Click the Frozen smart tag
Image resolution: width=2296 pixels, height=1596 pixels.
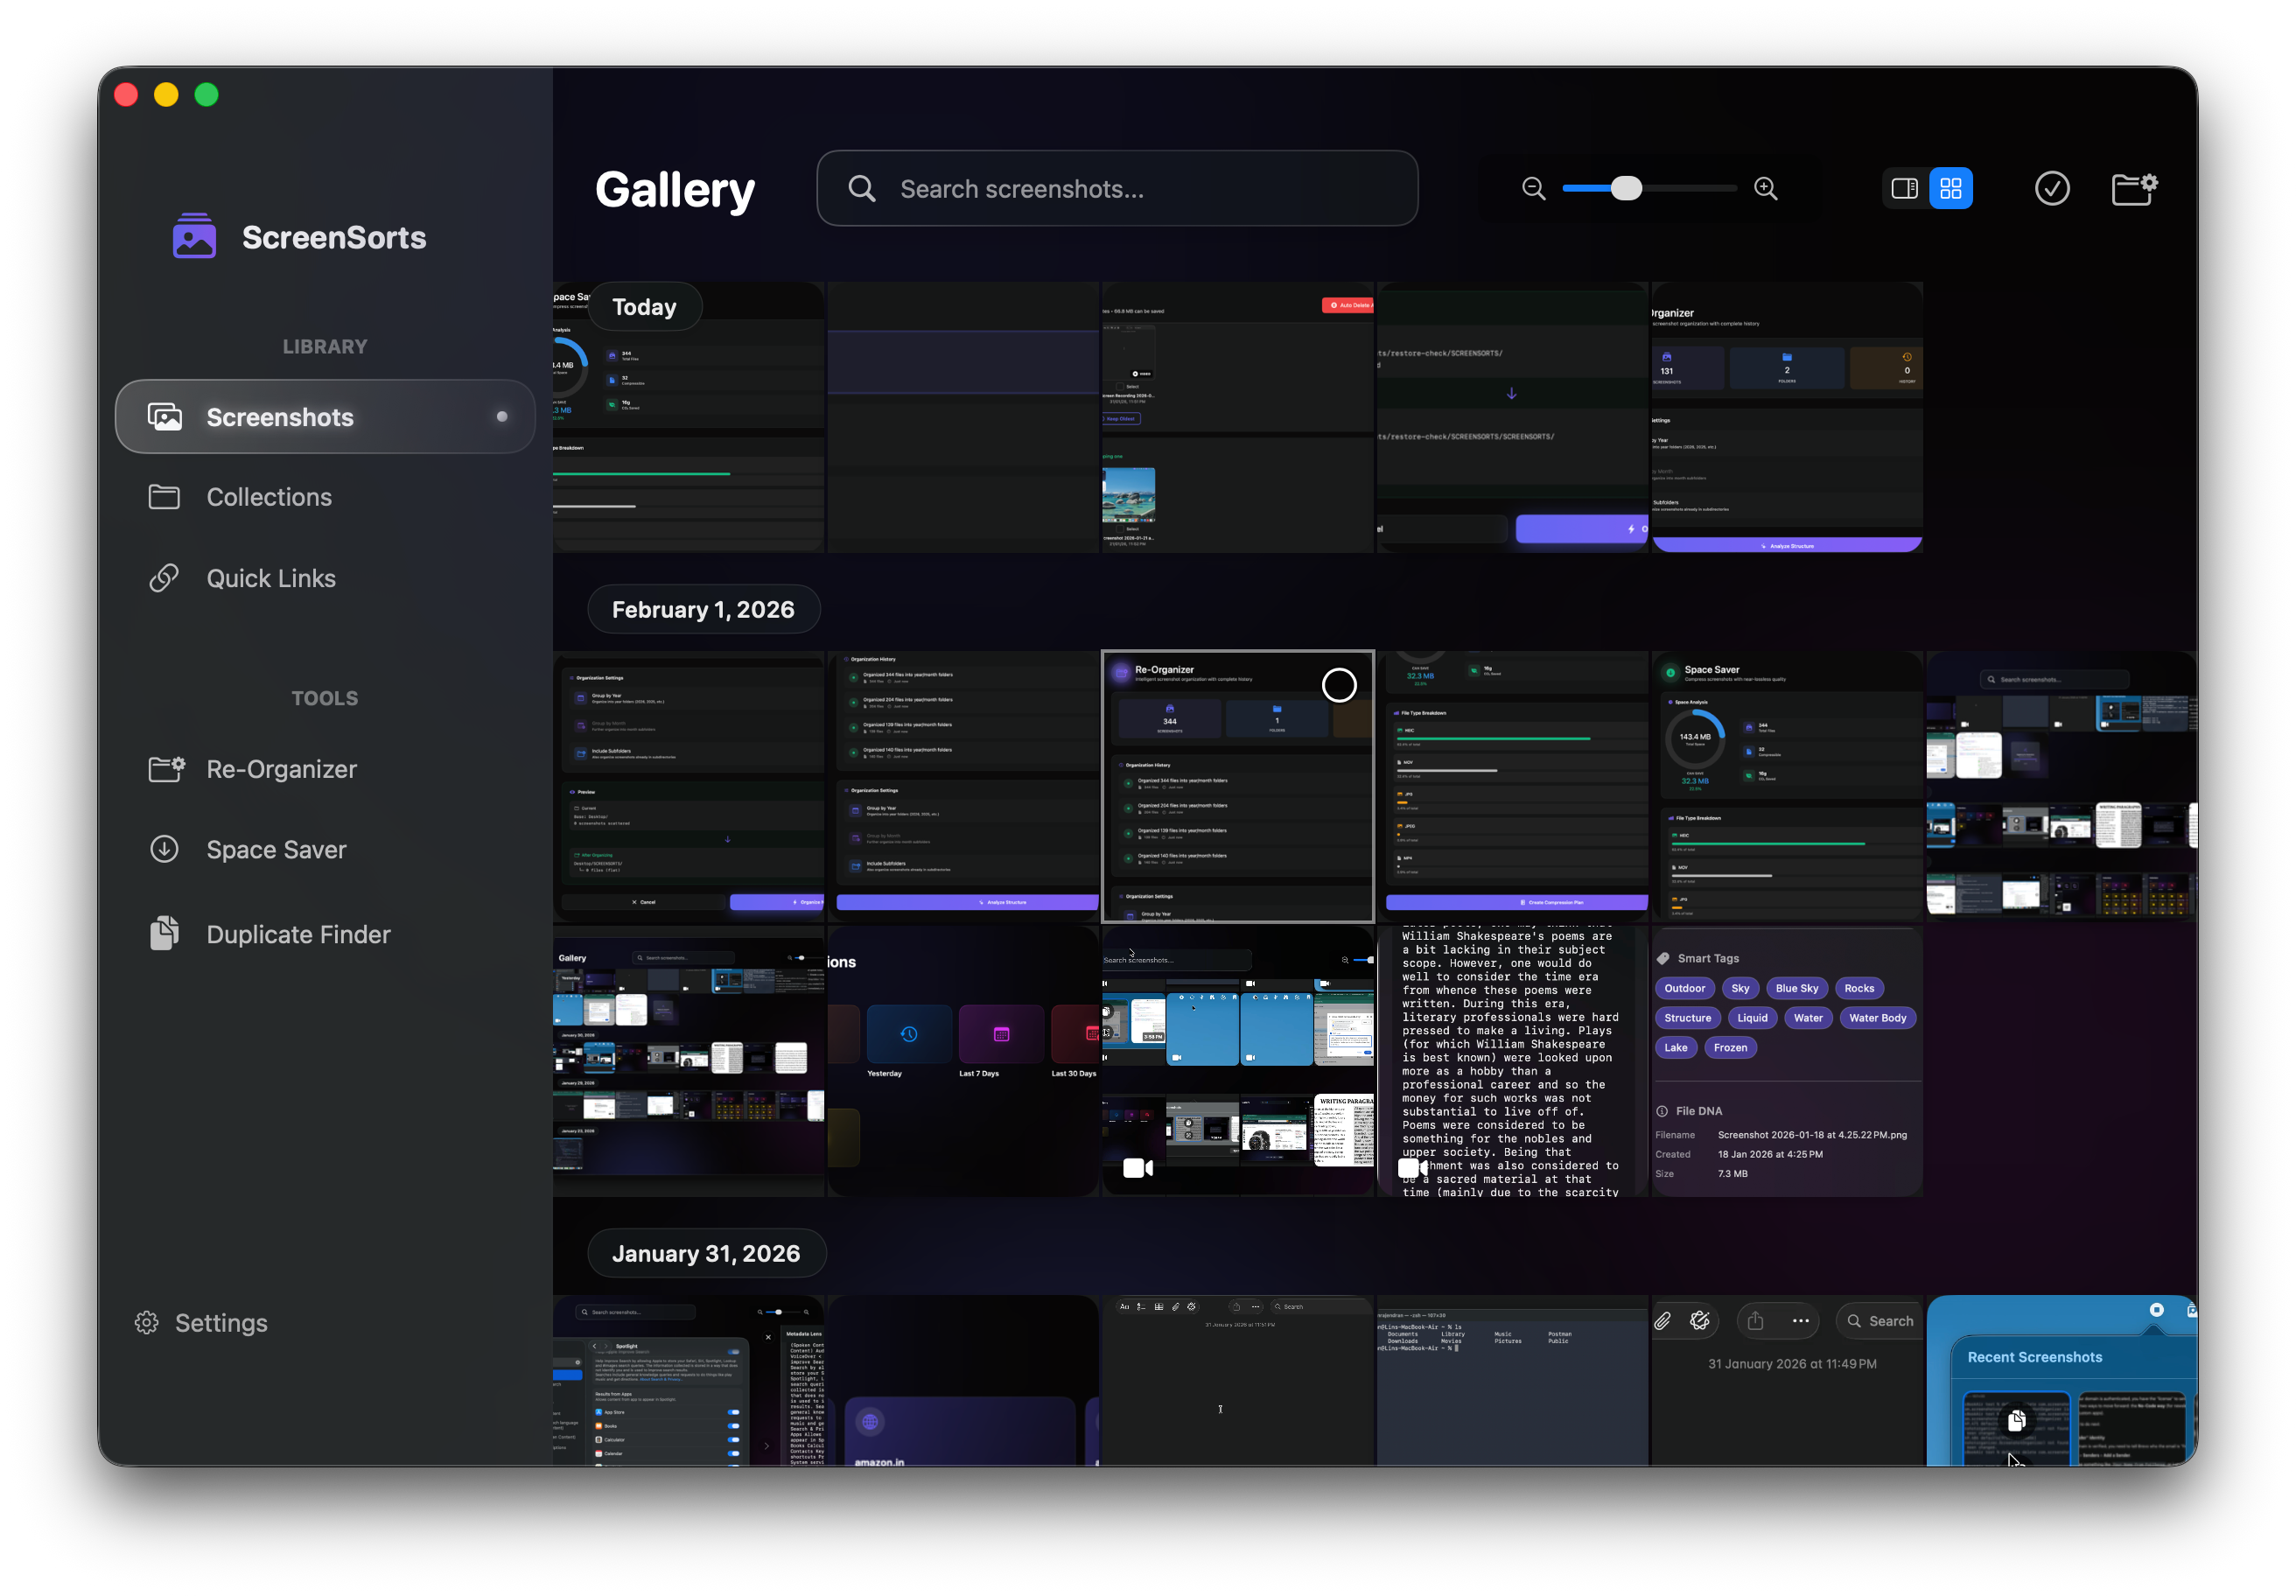pos(1730,1047)
